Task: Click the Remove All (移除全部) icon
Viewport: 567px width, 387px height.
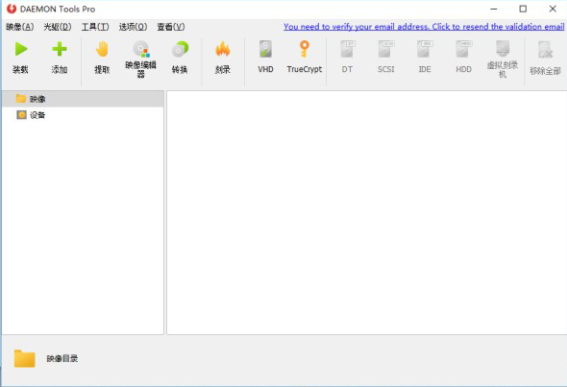Action: click(x=545, y=50)
